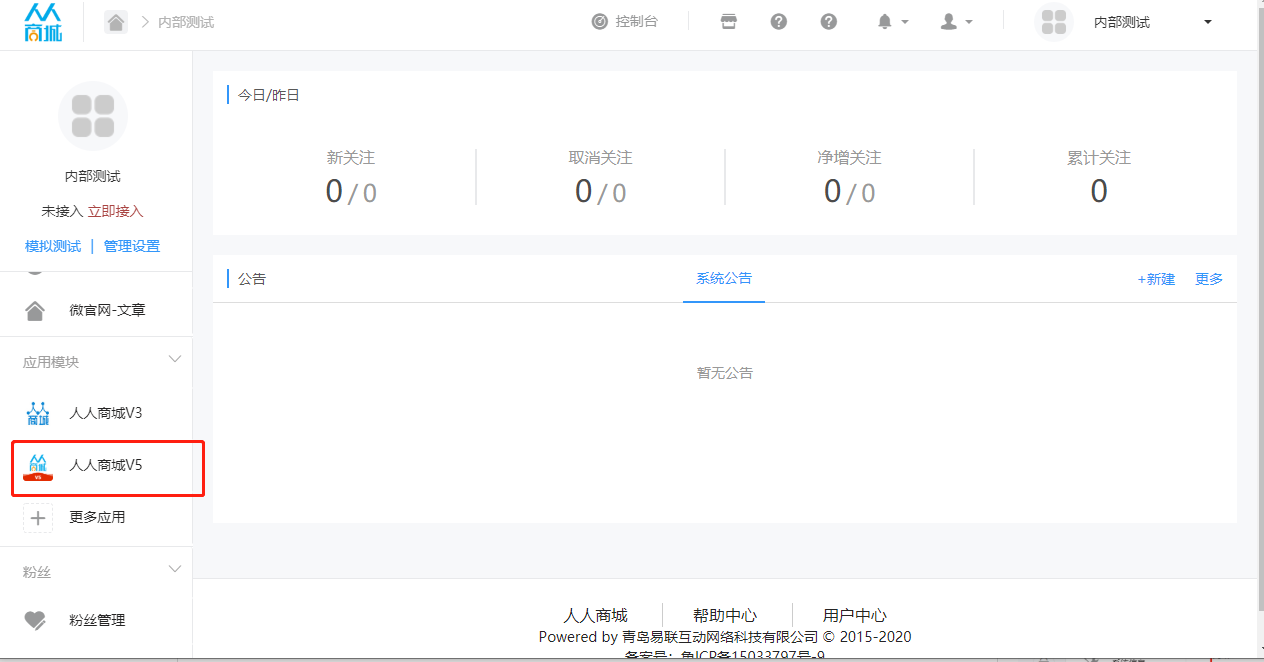Click the 人人商城V3 app icon
1264x662 pixels.
(38, 413)
